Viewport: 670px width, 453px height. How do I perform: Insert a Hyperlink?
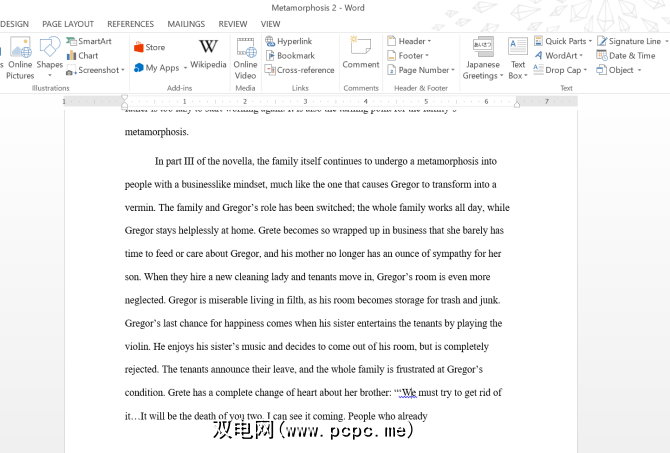(x=289, y=41)
